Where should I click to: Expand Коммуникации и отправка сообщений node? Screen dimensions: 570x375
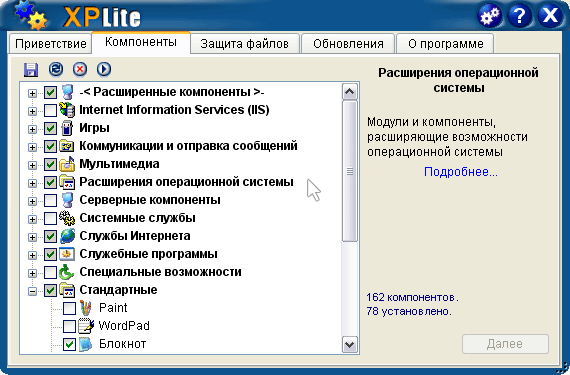32,147
